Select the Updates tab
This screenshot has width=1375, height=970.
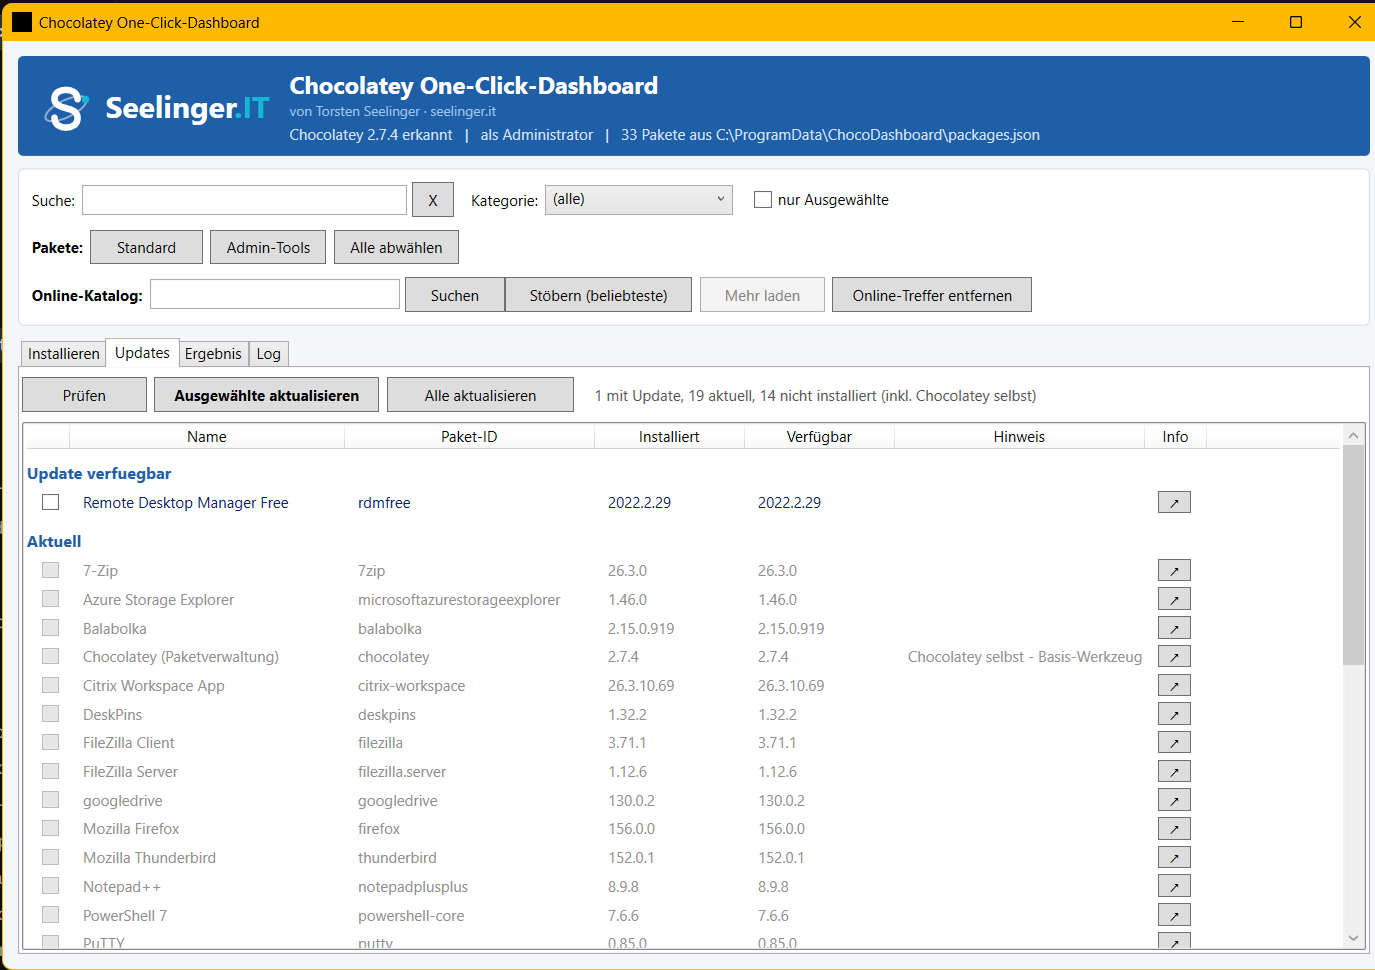pyautogui.click(x=142, y=353)
